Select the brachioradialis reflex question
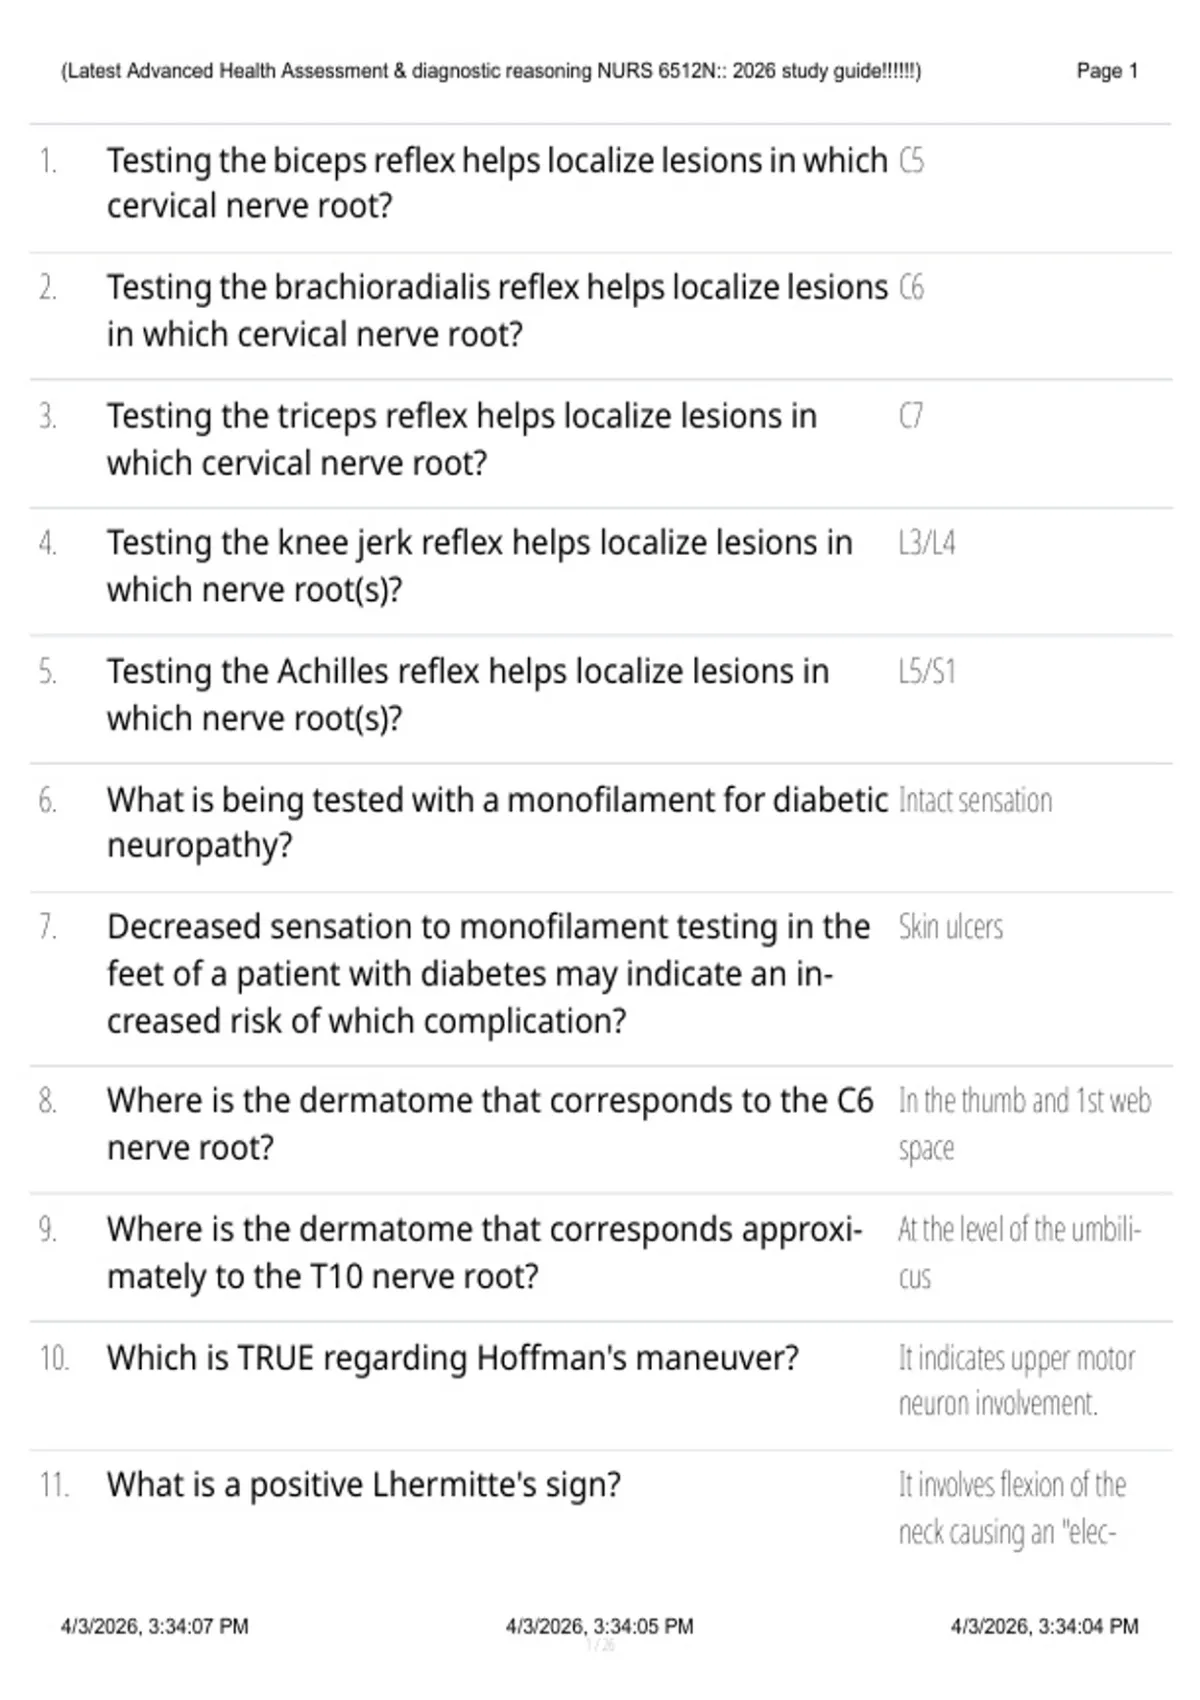Viewport: 1200px width, 1700px height. pyautogui.click(x=497, y=310)
